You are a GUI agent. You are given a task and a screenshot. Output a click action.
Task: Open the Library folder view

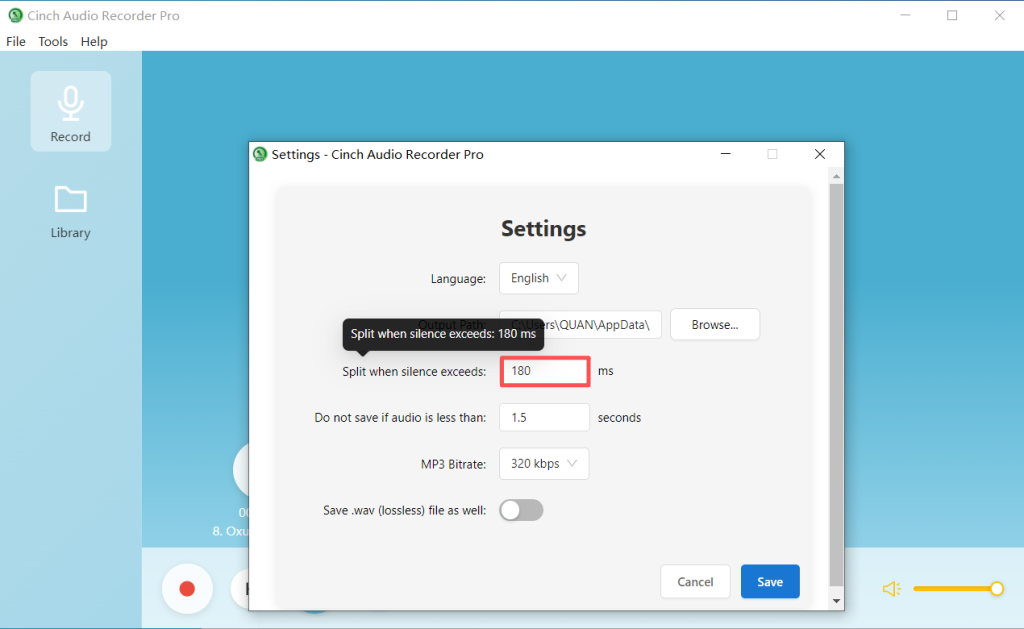(70, 212)
